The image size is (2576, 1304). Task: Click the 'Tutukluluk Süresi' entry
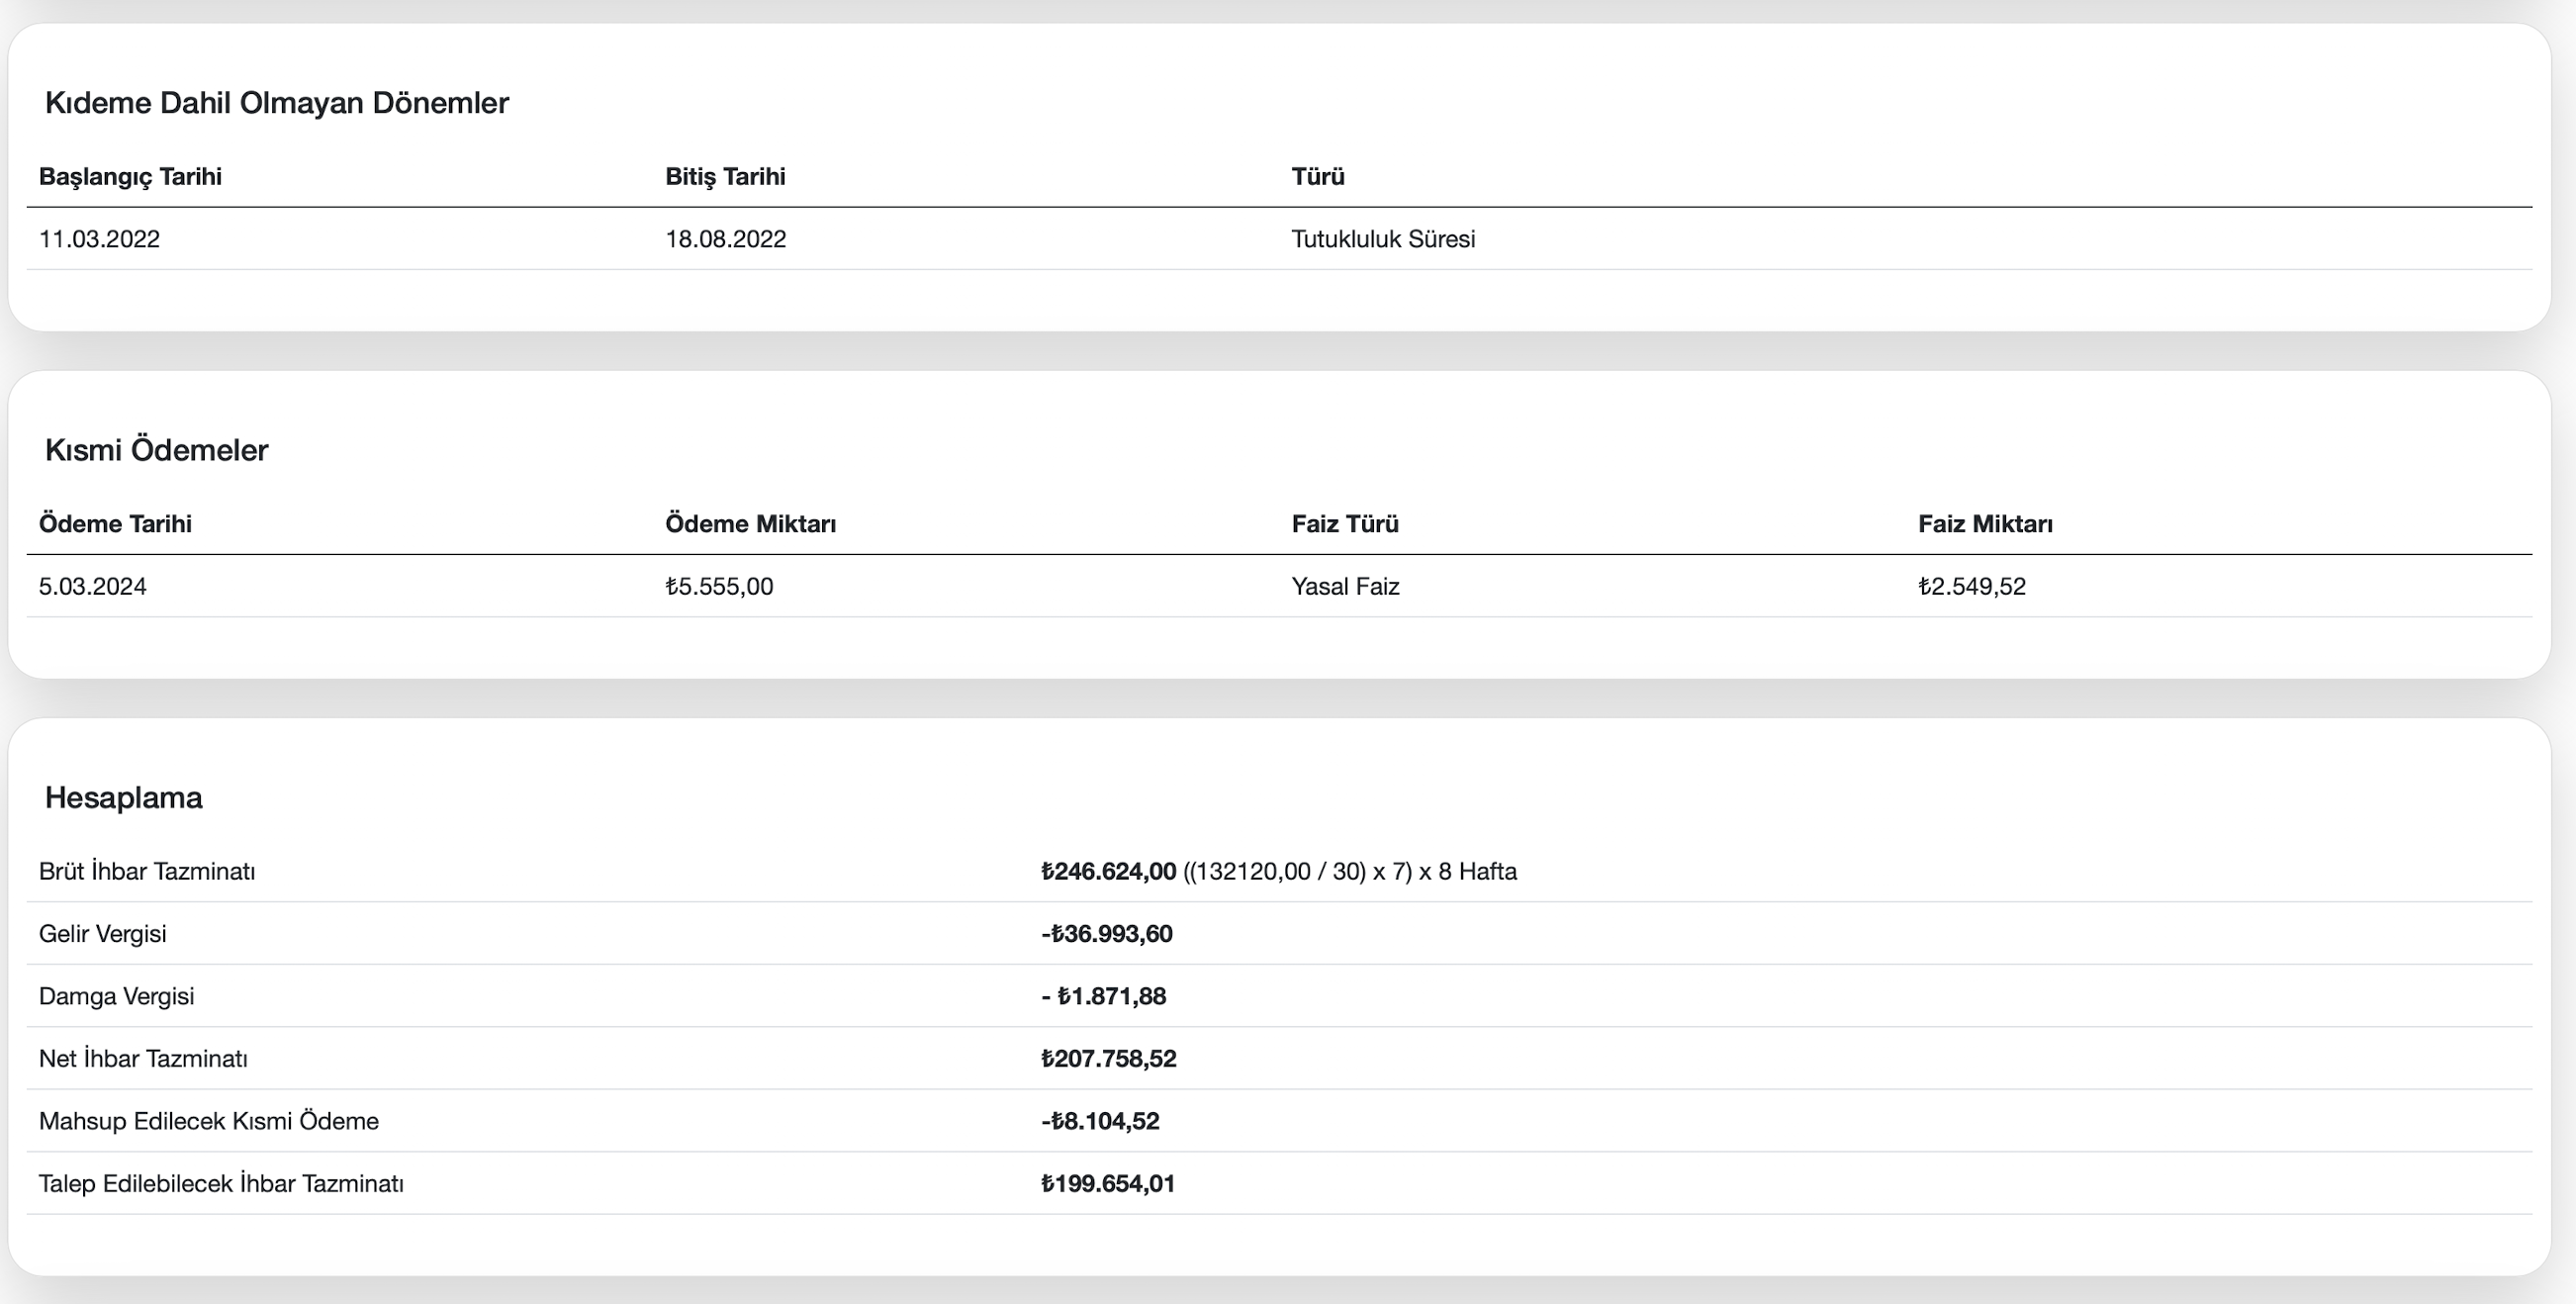coord(1382,239)
